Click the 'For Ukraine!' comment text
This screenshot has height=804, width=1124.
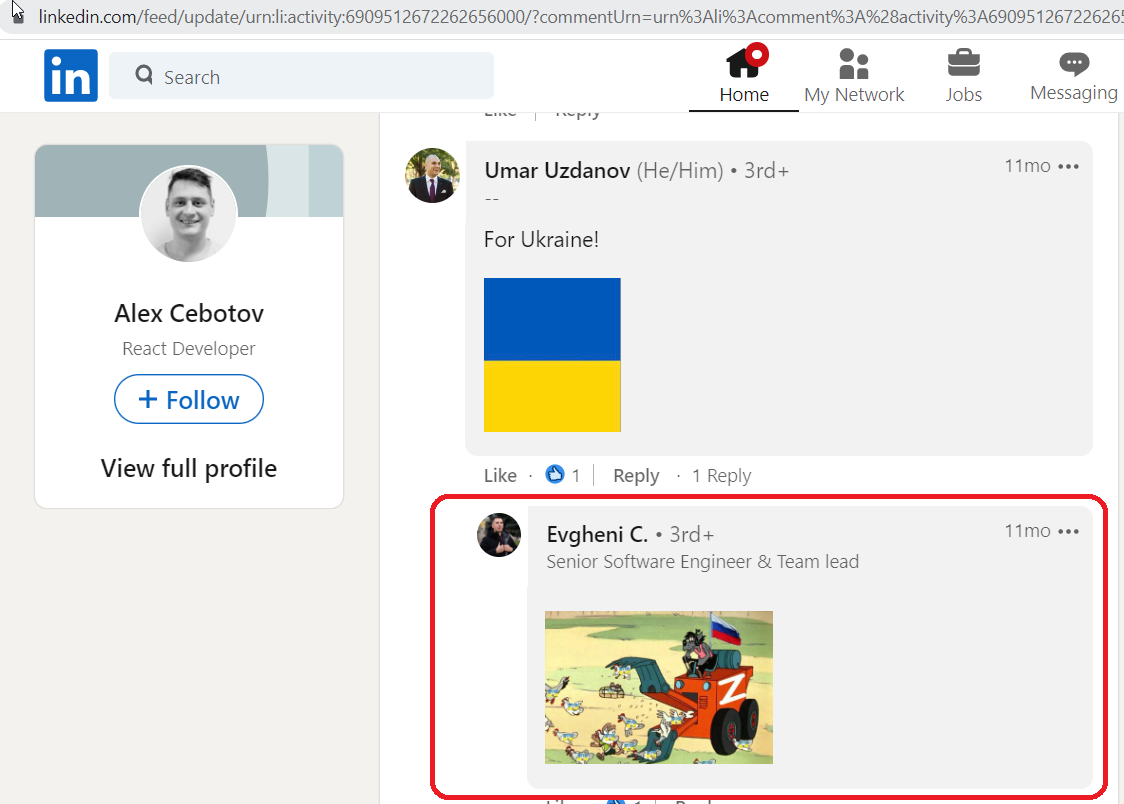pos(541,239)
